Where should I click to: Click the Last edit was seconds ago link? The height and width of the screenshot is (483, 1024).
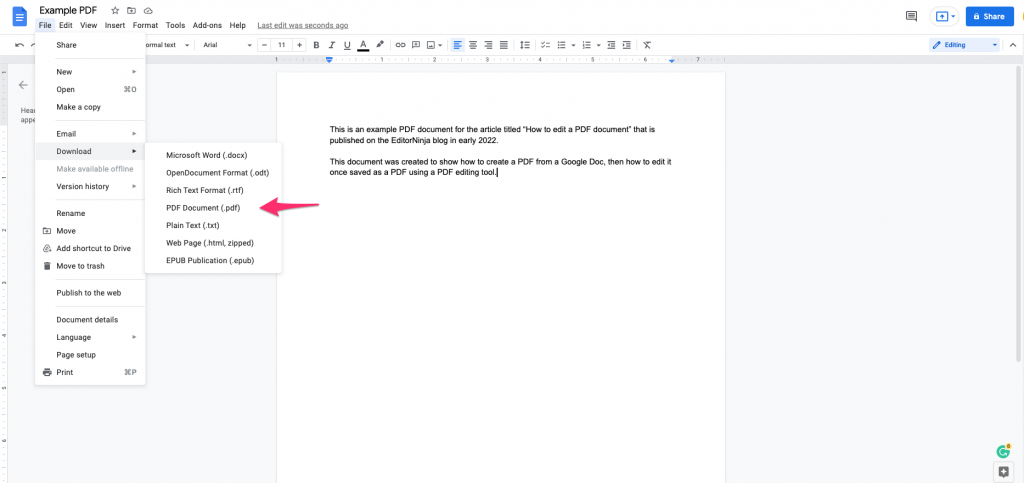(x=302, y=25)
